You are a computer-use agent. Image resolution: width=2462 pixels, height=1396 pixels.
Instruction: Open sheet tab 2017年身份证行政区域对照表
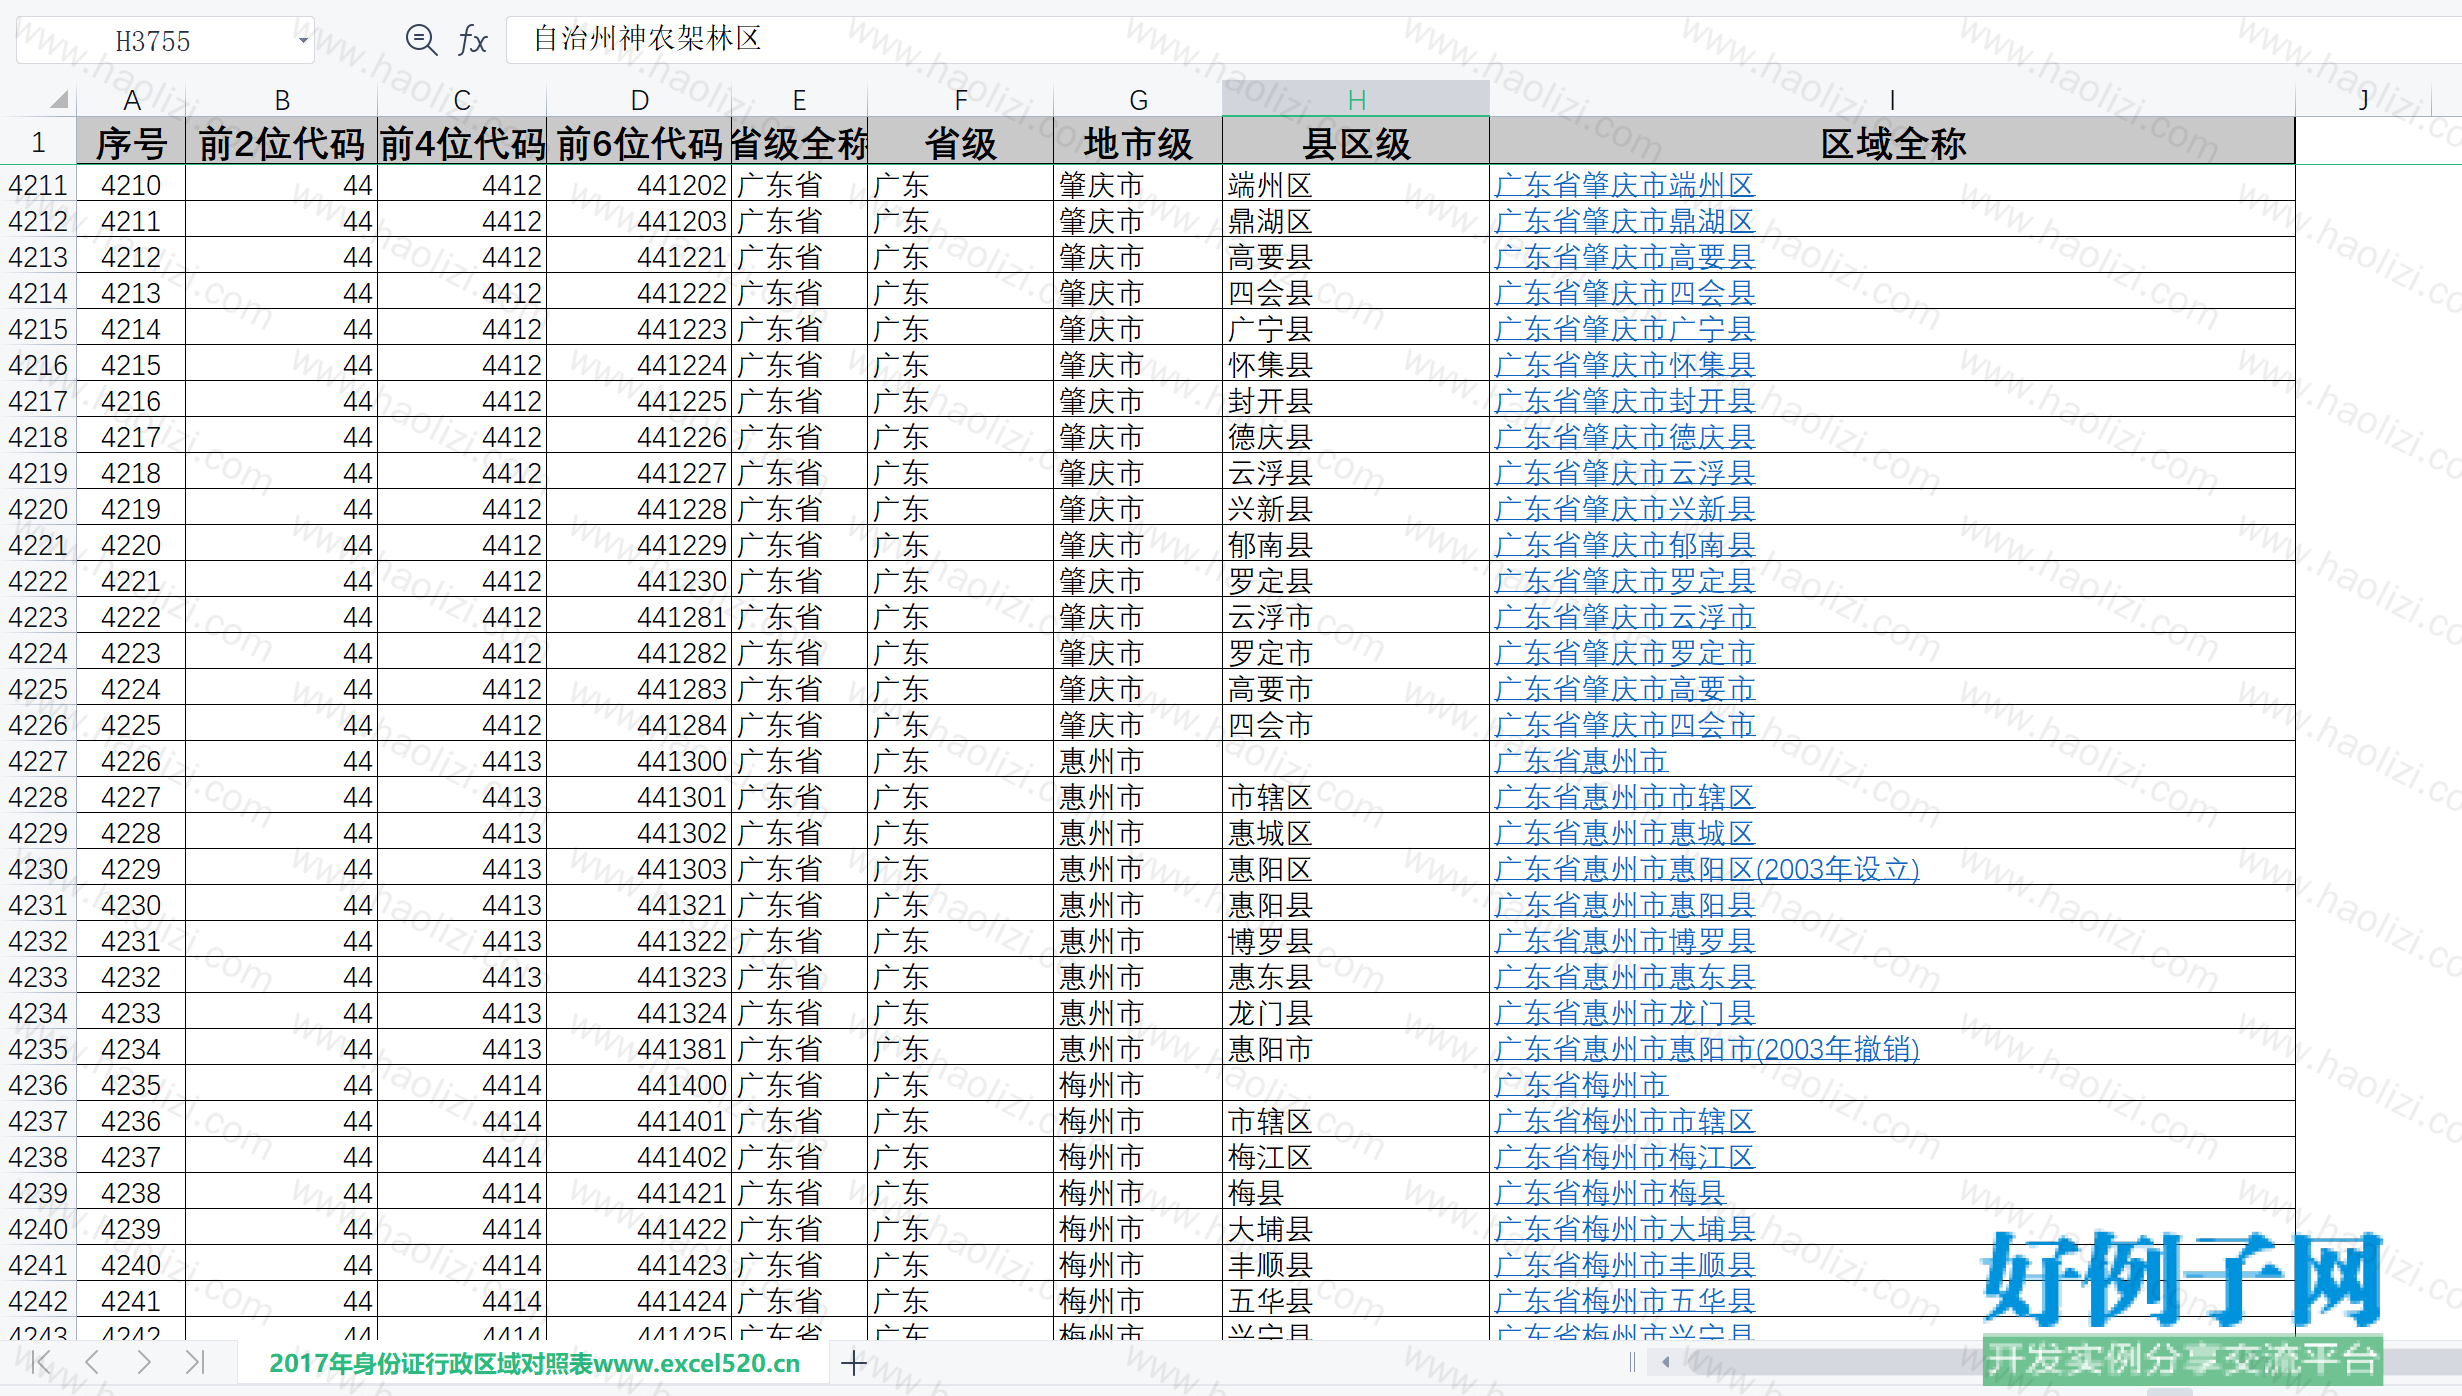534,1363
